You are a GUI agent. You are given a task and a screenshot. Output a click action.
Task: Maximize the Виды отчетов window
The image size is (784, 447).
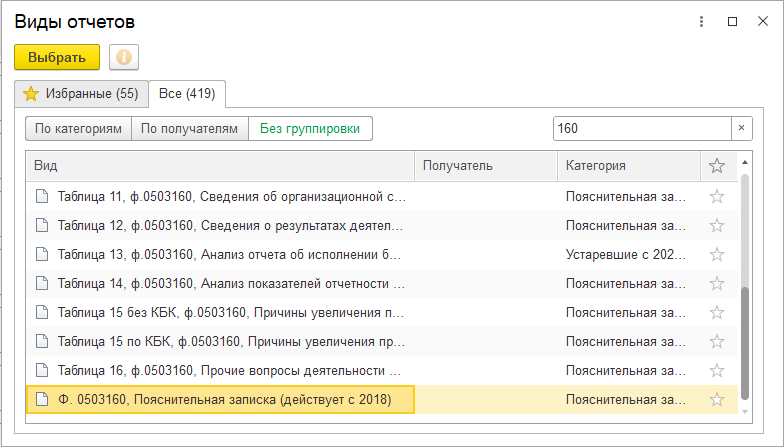click(x=732, y=22)
